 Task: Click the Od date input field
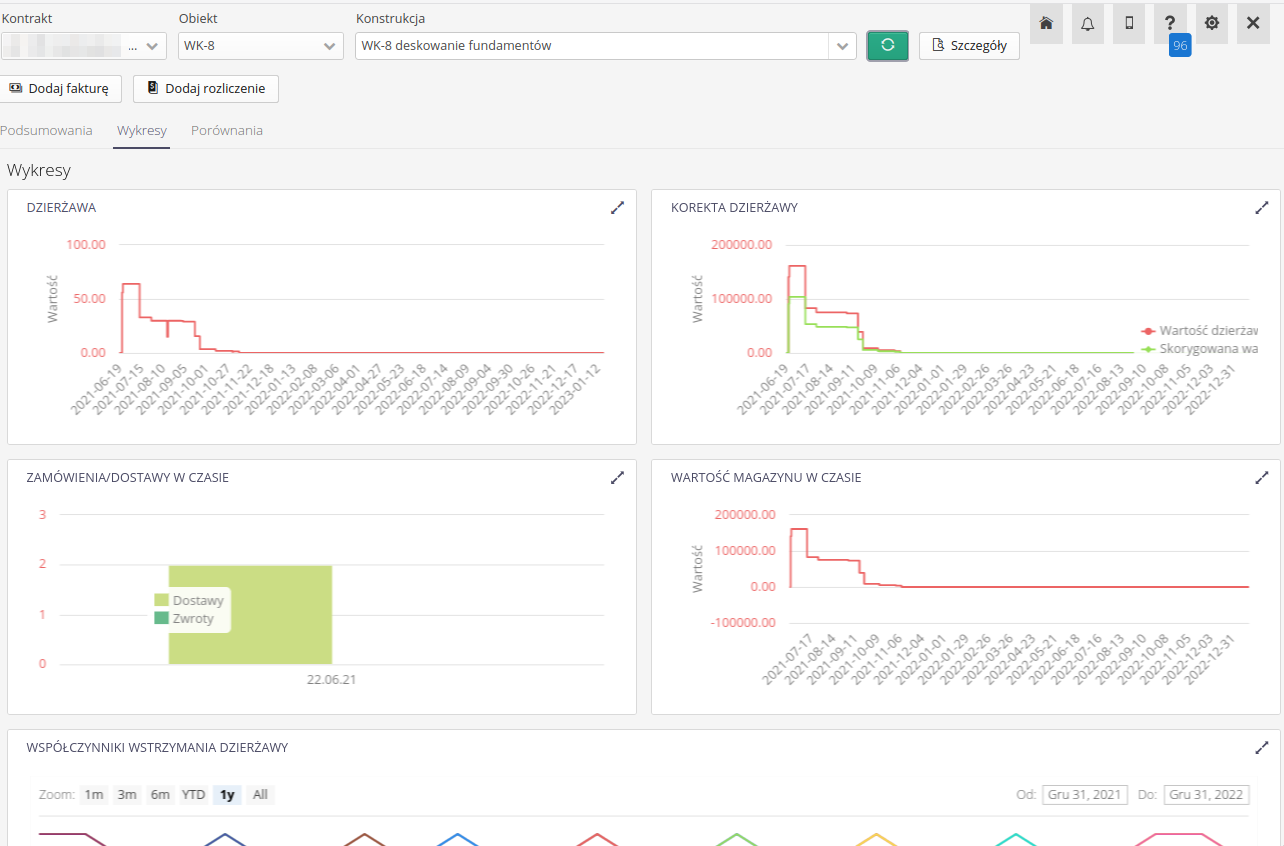[x=1085, y=795]
